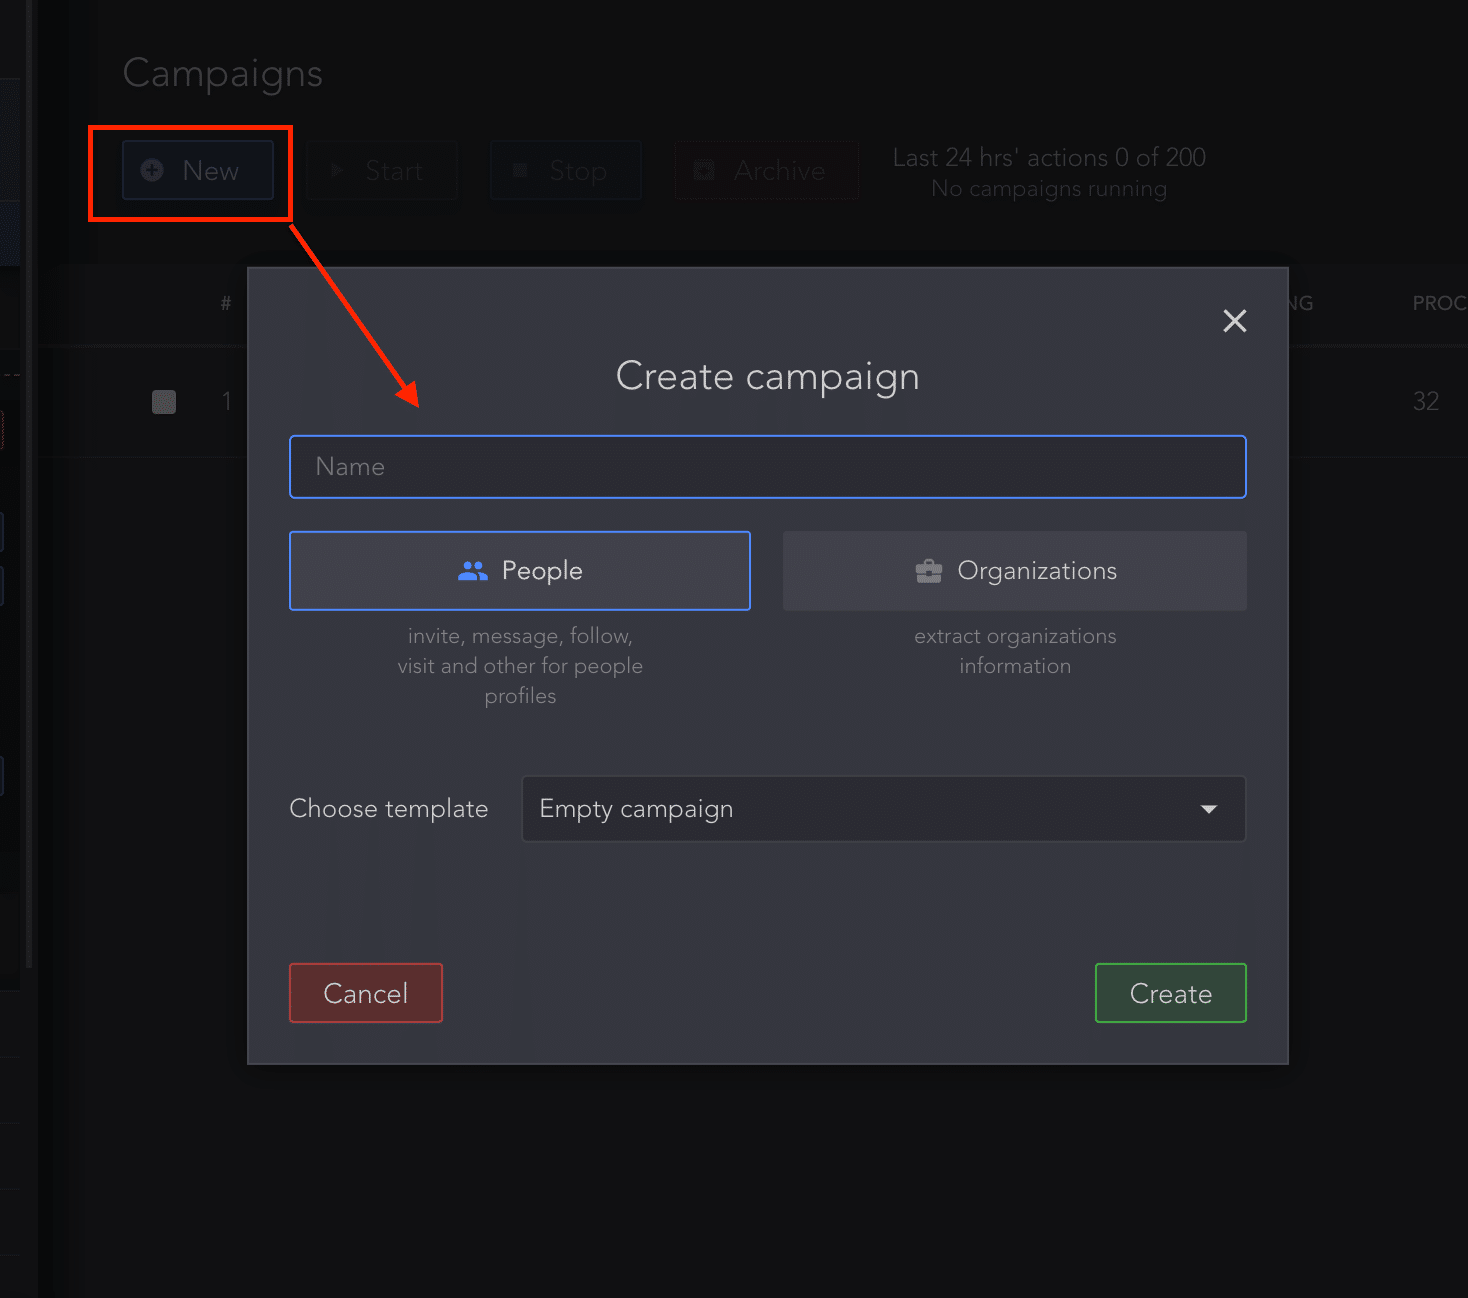Click the green Create button
Screen dimensions: 1468x1298
pyautogui.click(x=1171, y=993)
